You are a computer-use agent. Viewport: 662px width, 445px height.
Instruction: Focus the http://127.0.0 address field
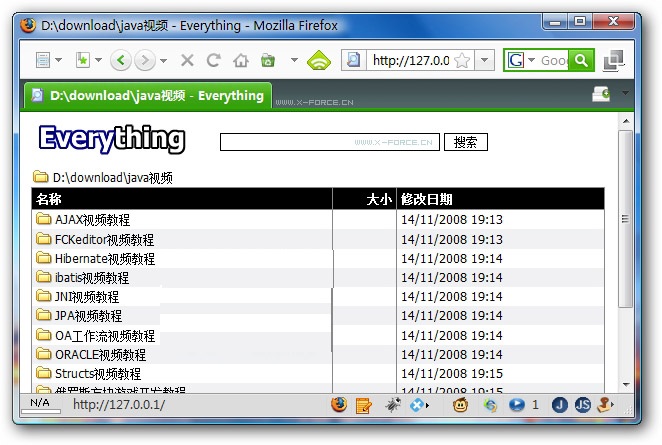click(411, 60)
